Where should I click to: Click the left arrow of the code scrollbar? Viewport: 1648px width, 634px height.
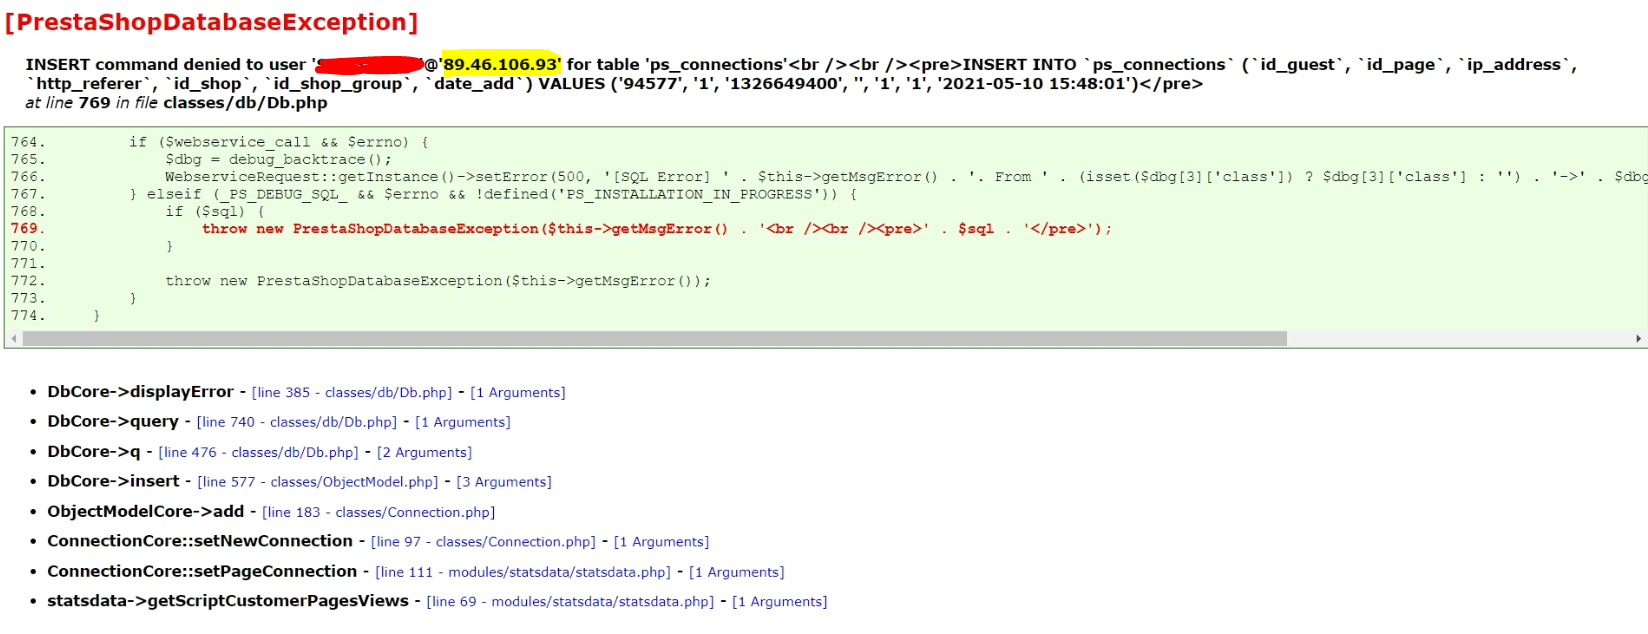tap(14, 339)
